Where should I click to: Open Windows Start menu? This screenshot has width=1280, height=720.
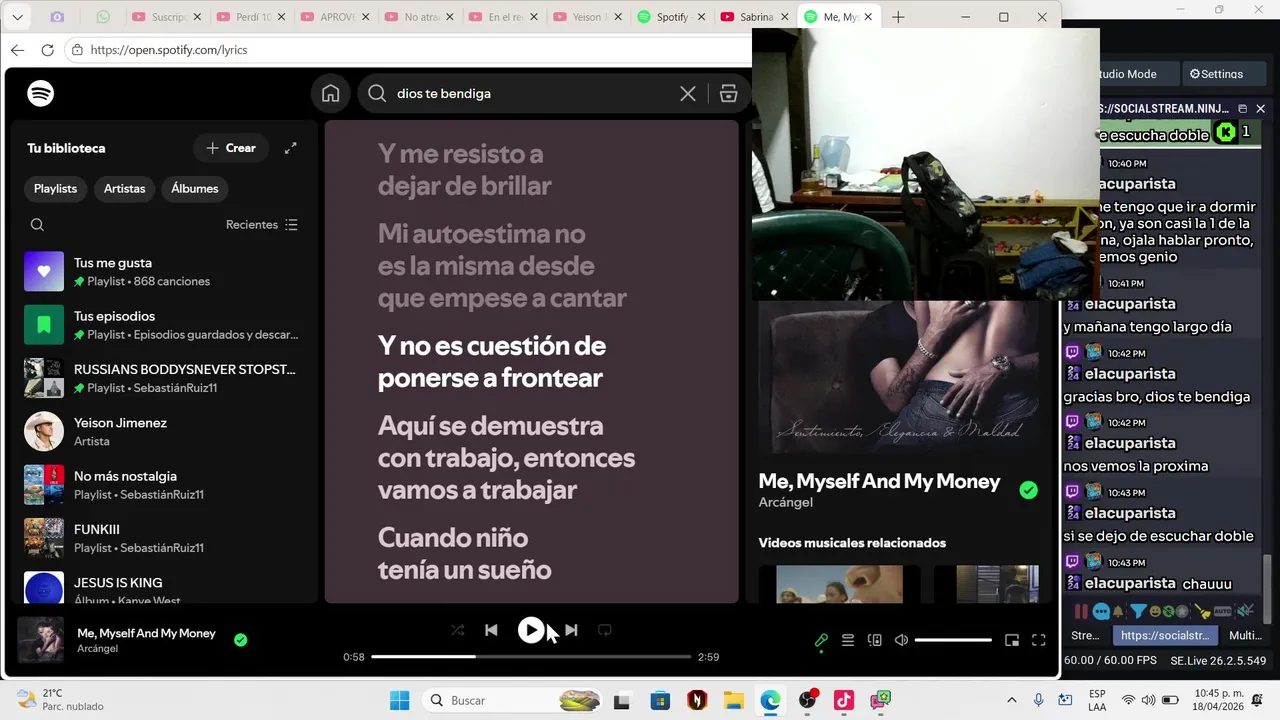point(399,700)
